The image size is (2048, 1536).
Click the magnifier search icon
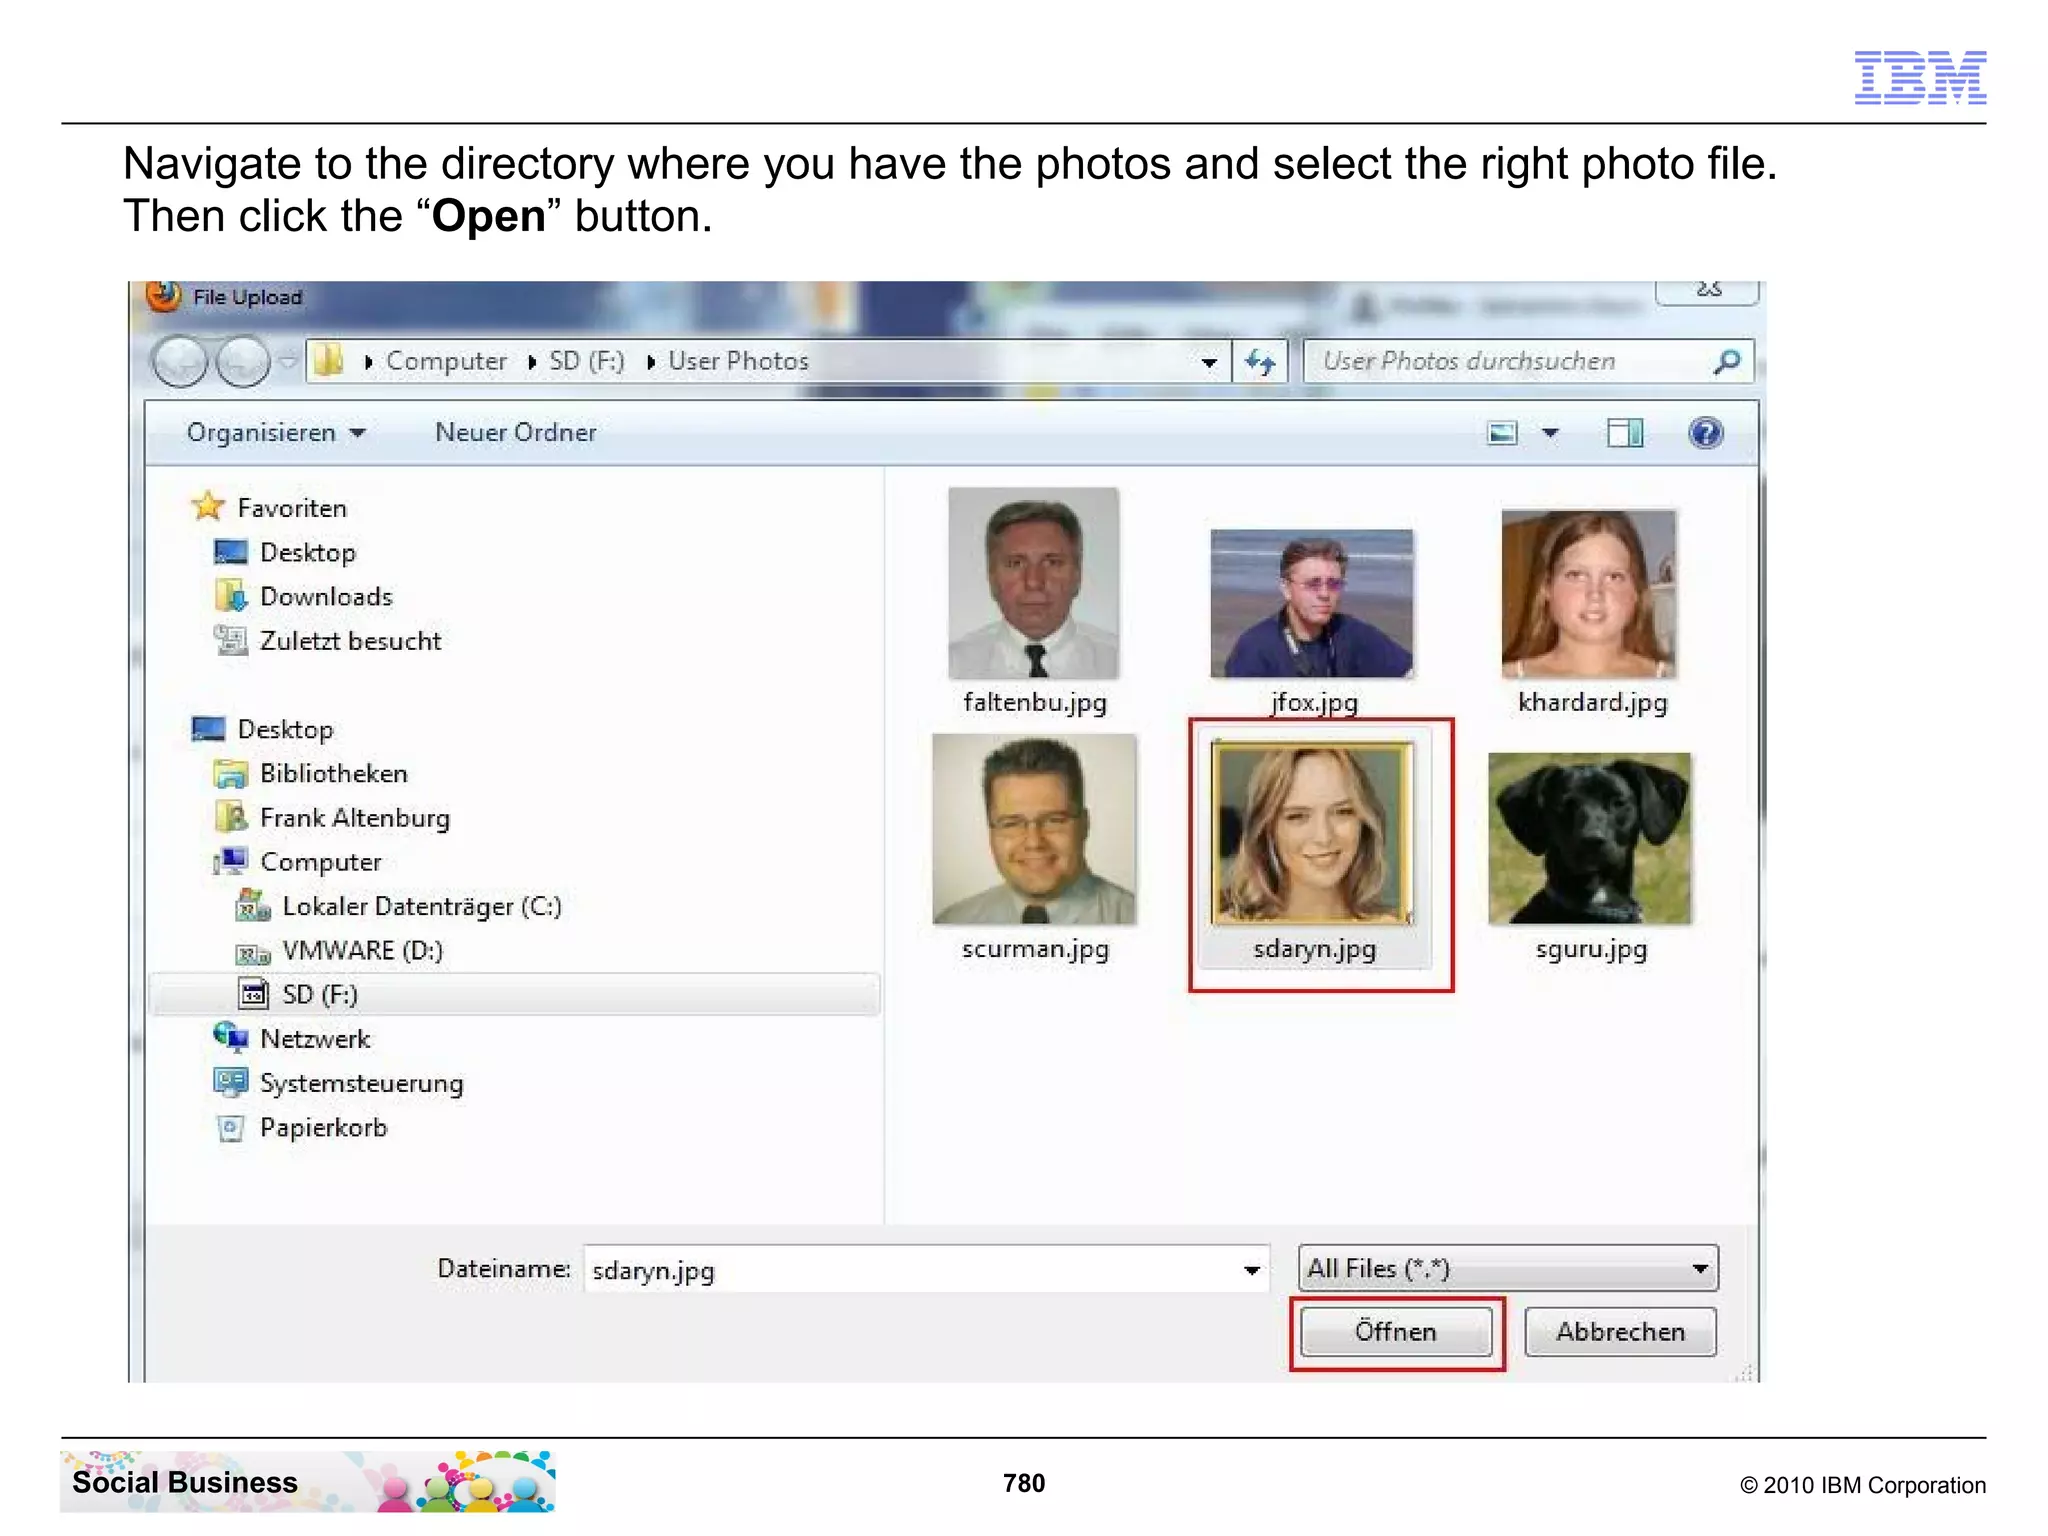point(1726,361)
